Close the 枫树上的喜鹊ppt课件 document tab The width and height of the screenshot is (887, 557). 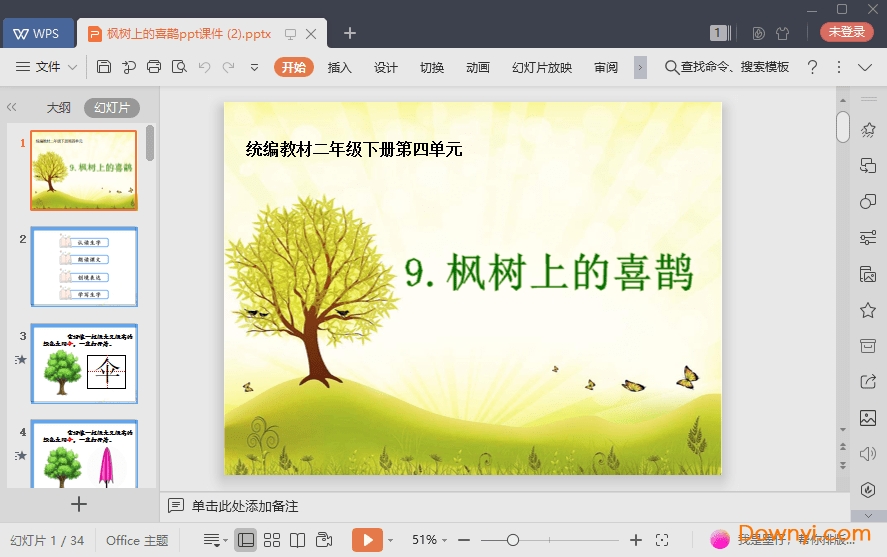click(x=311, y=34)
